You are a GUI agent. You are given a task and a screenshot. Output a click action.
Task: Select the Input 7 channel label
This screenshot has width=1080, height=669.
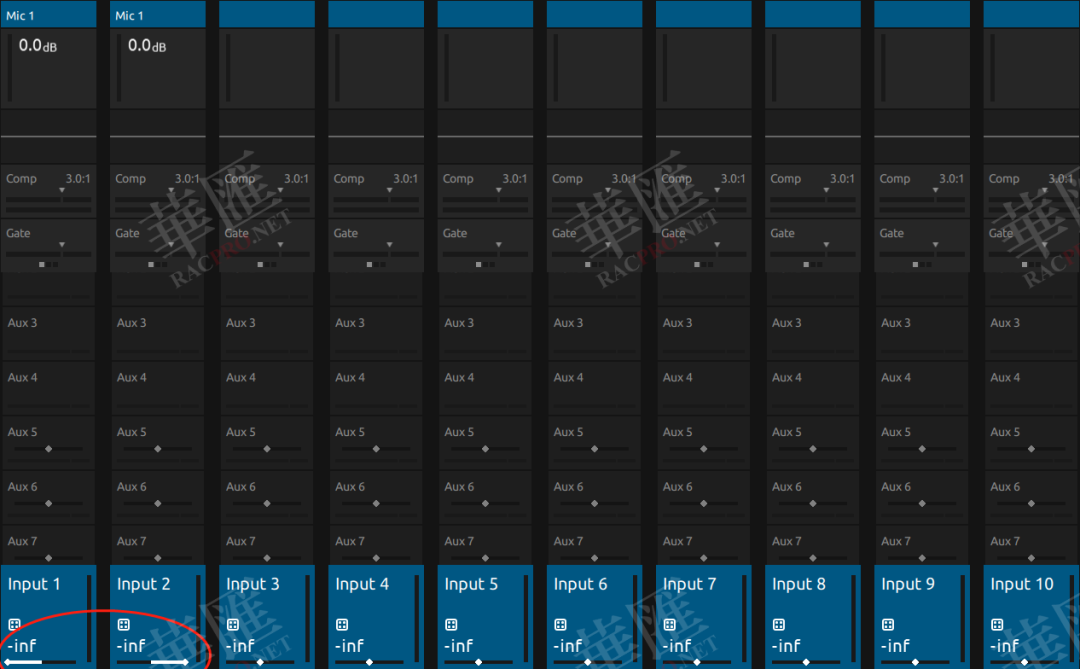tap(689, 584)
